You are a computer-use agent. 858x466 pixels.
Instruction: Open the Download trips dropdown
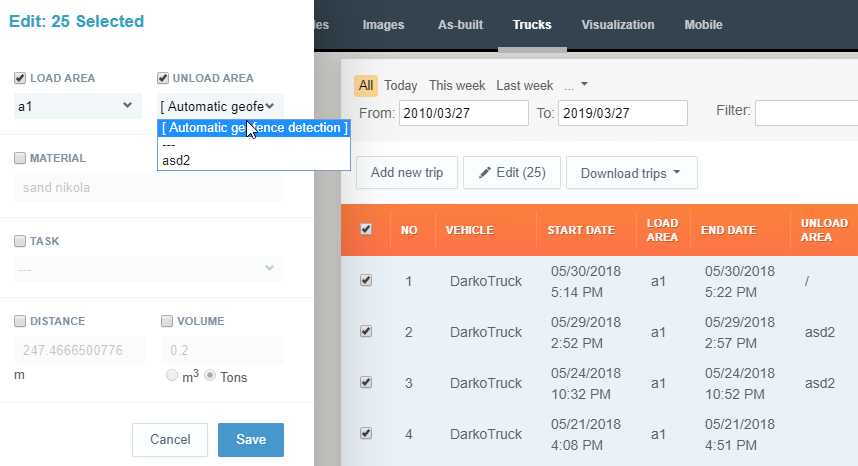coord(631,173)
